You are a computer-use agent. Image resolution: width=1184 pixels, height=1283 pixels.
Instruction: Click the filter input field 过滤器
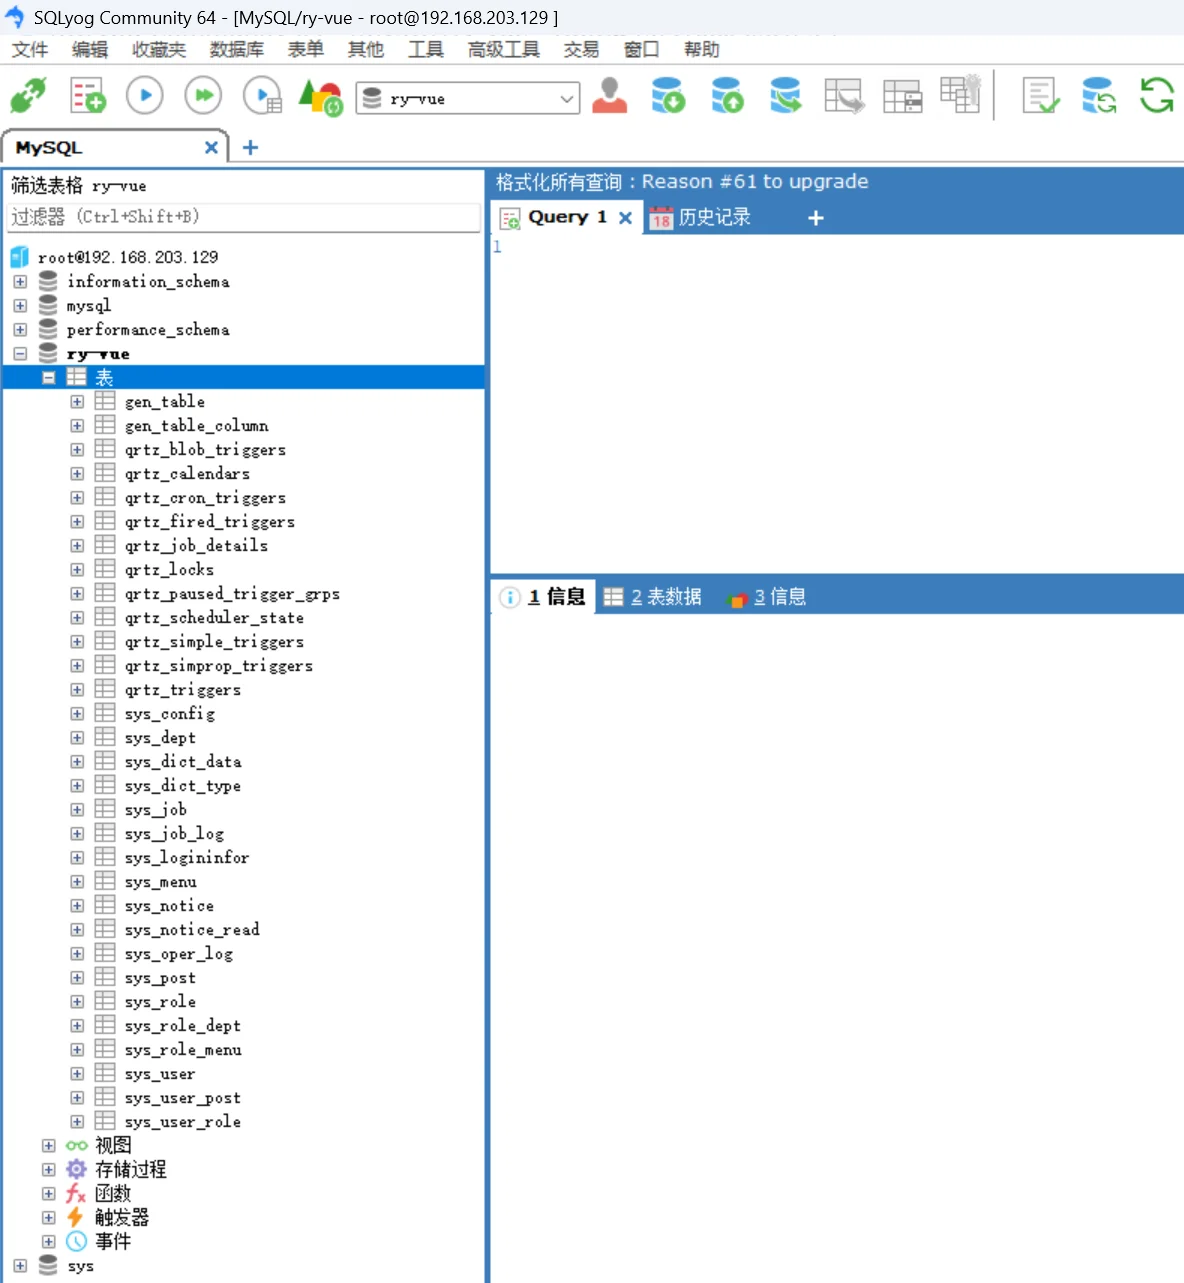pos(244,217)
